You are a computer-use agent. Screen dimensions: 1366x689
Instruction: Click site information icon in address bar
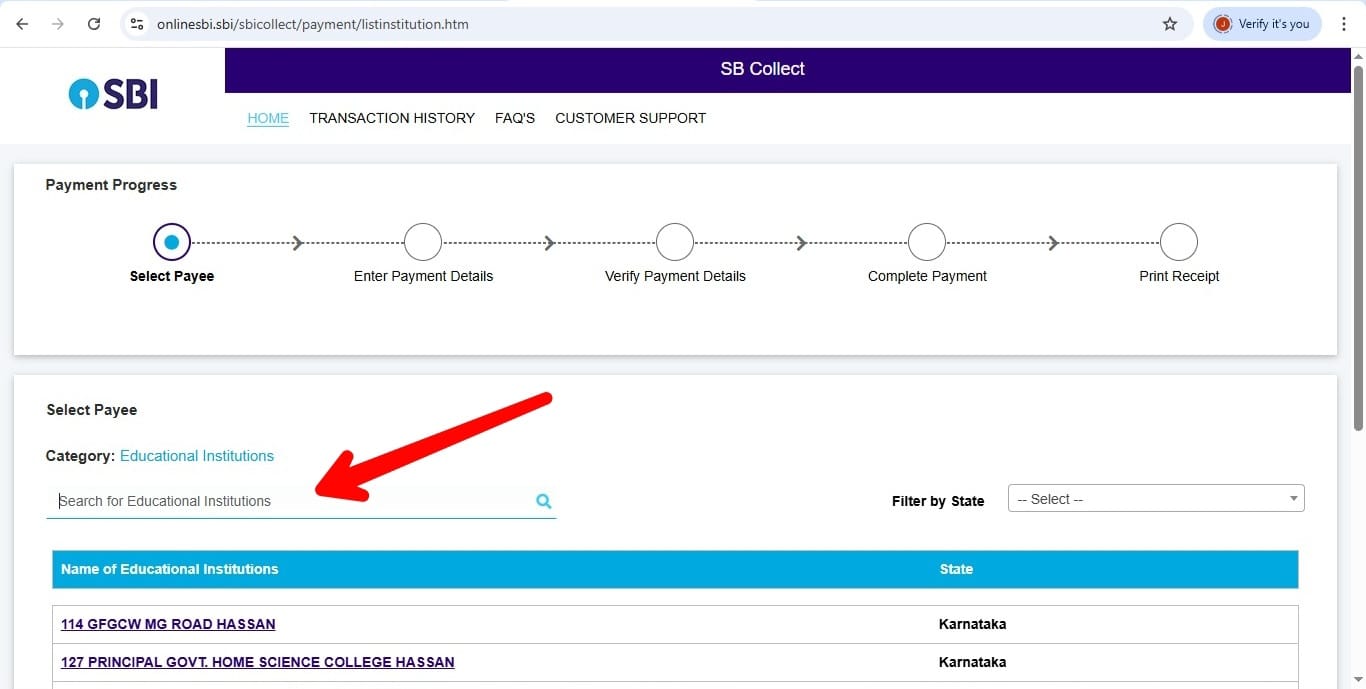click(138, 24)
